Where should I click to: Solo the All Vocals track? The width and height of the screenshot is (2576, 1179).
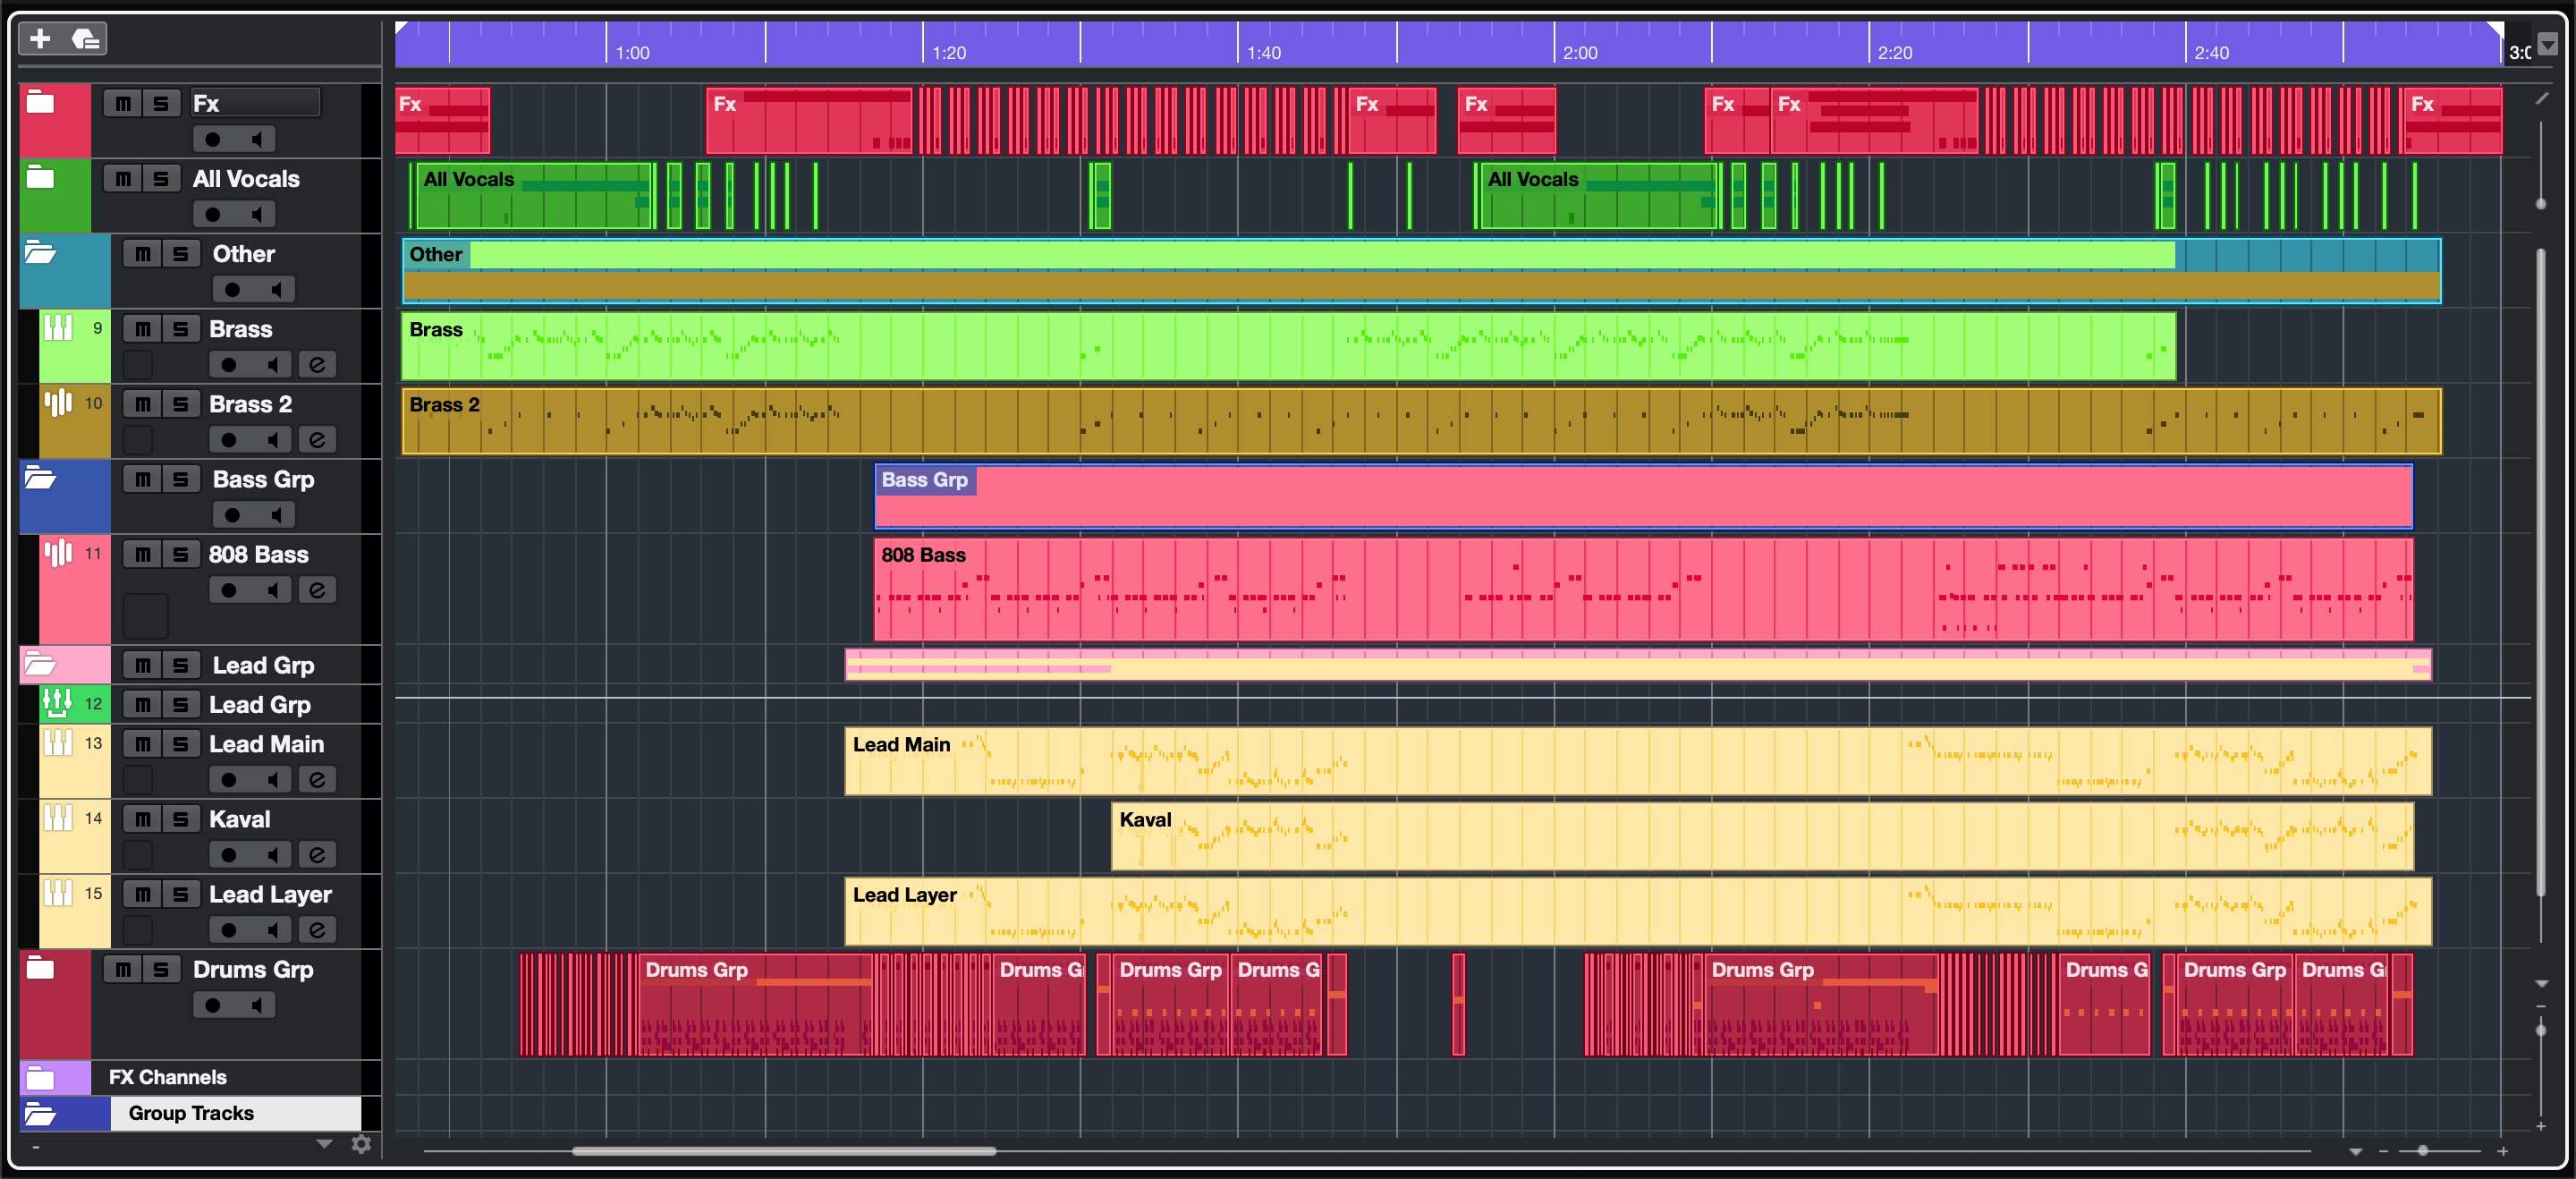point(161,178)
